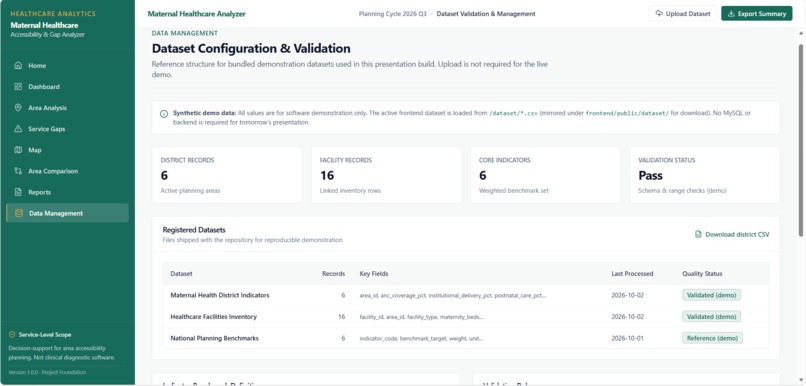Click the file icon beside Download district CSV
The width and height of the screenshot is (806, 386).
tap(698, 234)
